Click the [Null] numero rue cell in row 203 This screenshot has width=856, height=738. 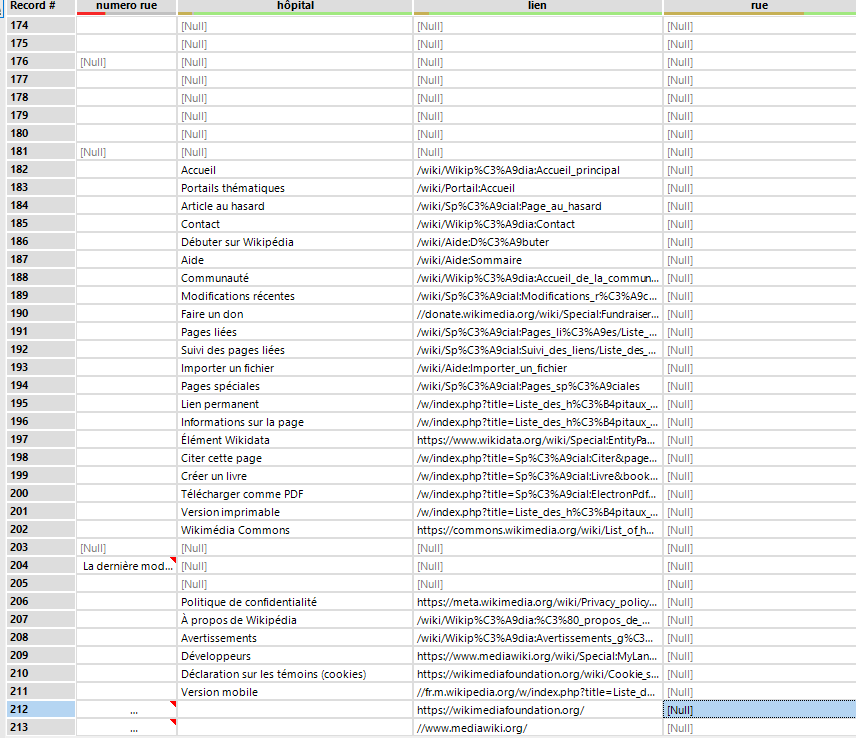[x=126, y=549]
